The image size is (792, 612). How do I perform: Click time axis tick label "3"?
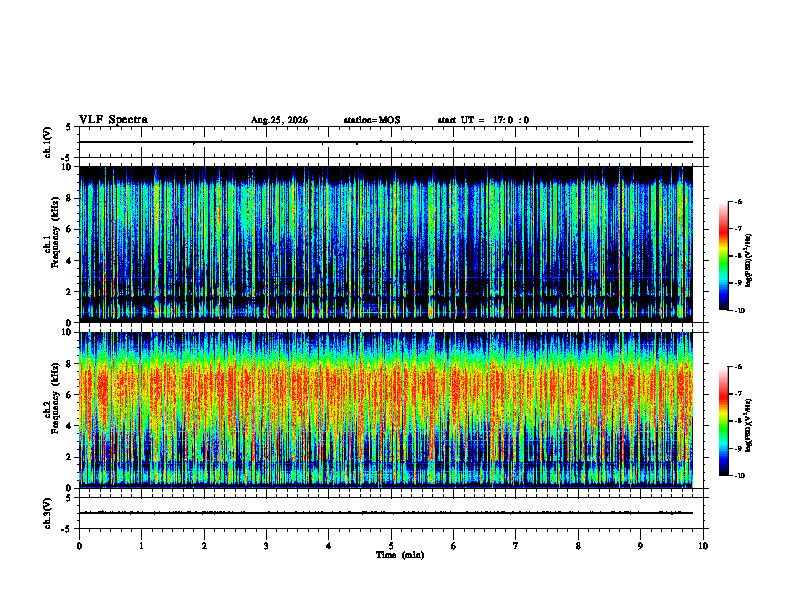[266, 546]
